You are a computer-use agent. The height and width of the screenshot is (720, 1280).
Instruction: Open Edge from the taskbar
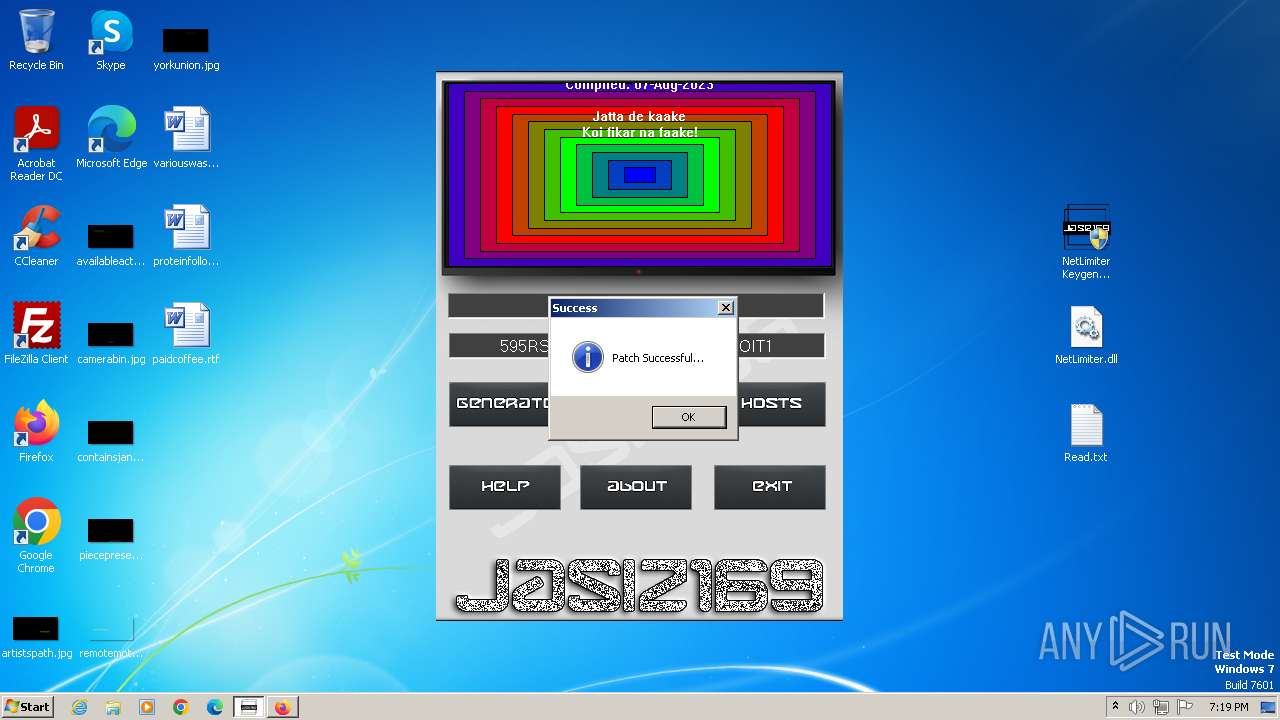[215, 707]
